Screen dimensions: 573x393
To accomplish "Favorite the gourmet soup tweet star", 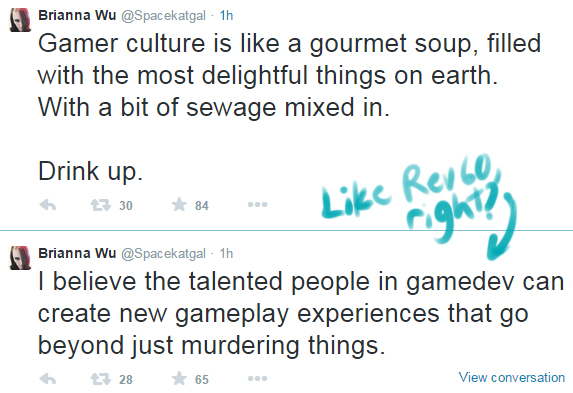I will 179,204.
